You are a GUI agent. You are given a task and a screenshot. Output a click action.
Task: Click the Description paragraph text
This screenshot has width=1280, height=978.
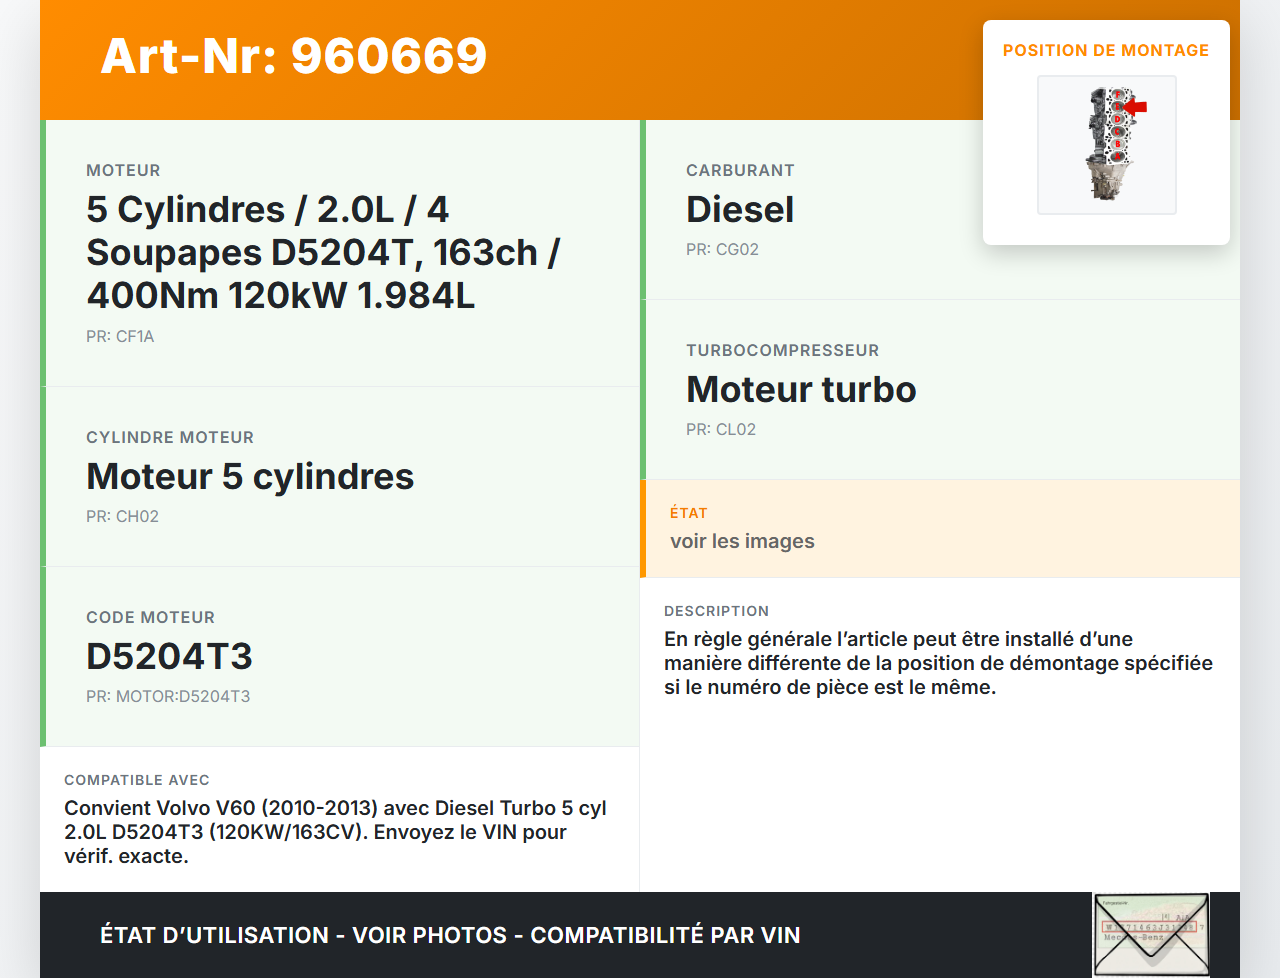coord(938,663)
